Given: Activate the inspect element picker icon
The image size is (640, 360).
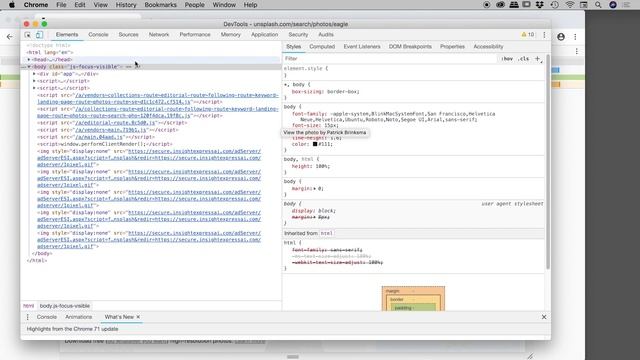Looking at the screenshot, I should [x=28, y=35].
